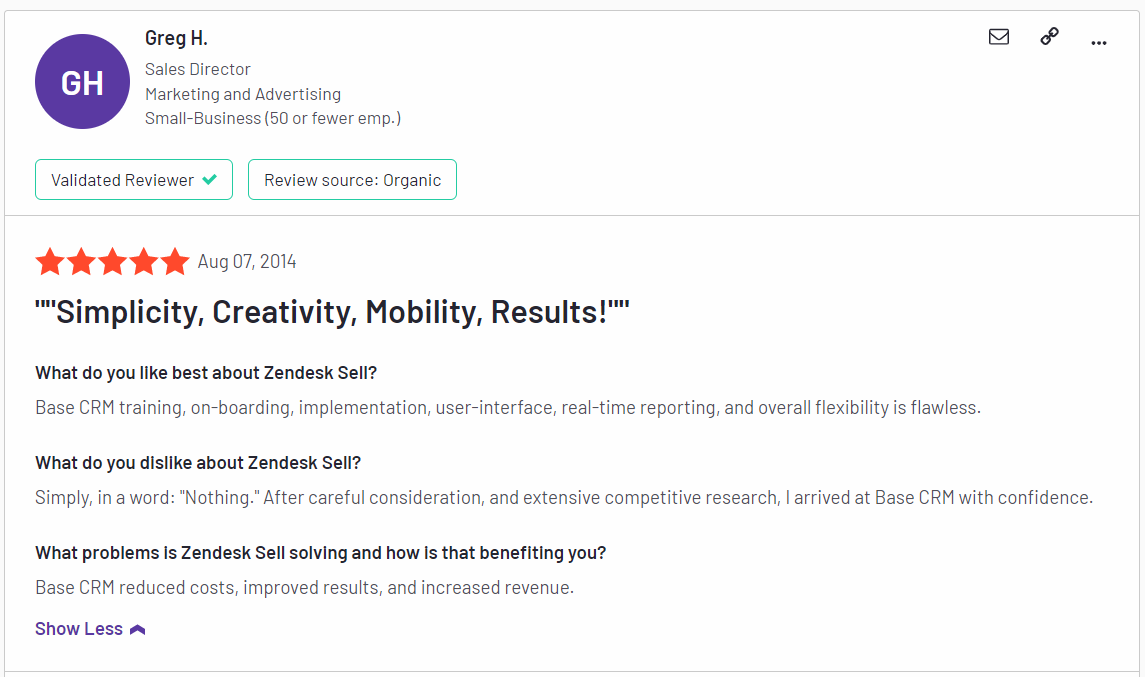The width and height of the screenshot is (1145, 677).
Task: Click the Aug 07, 2014 review date
Action: pos(247,261)
